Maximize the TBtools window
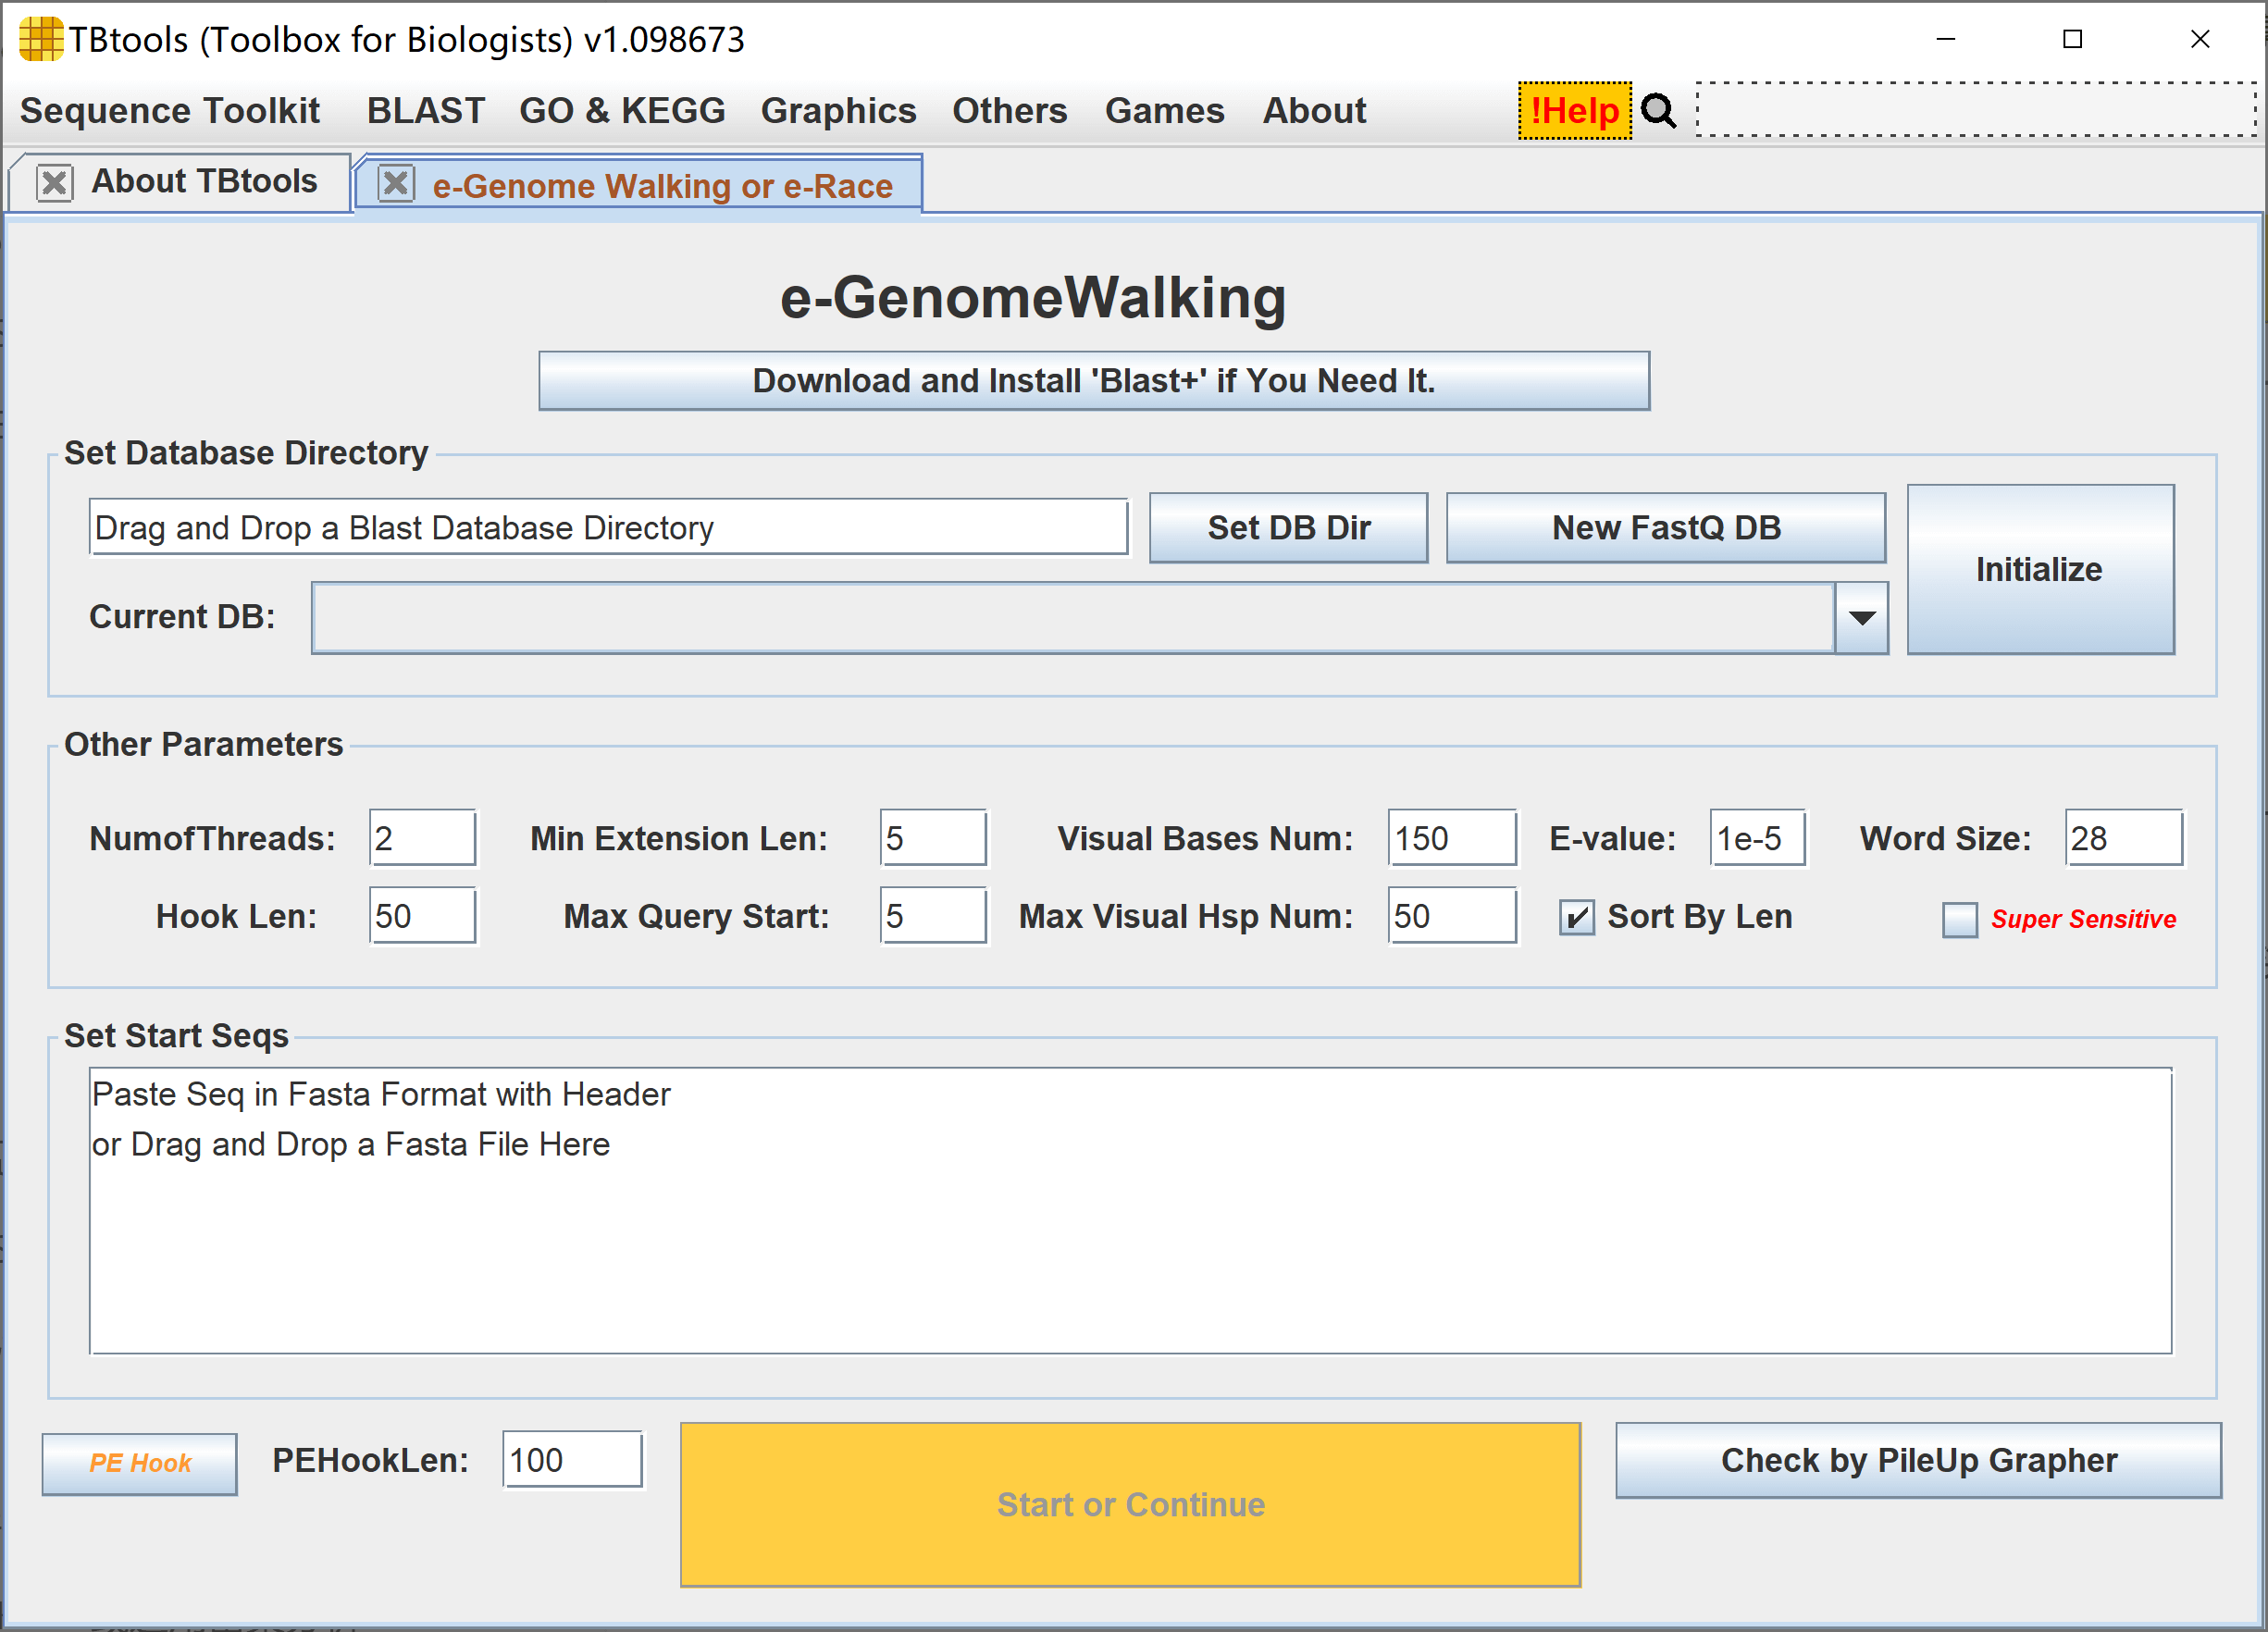Screen dimensions: 2268x1632 [2072, 39]
